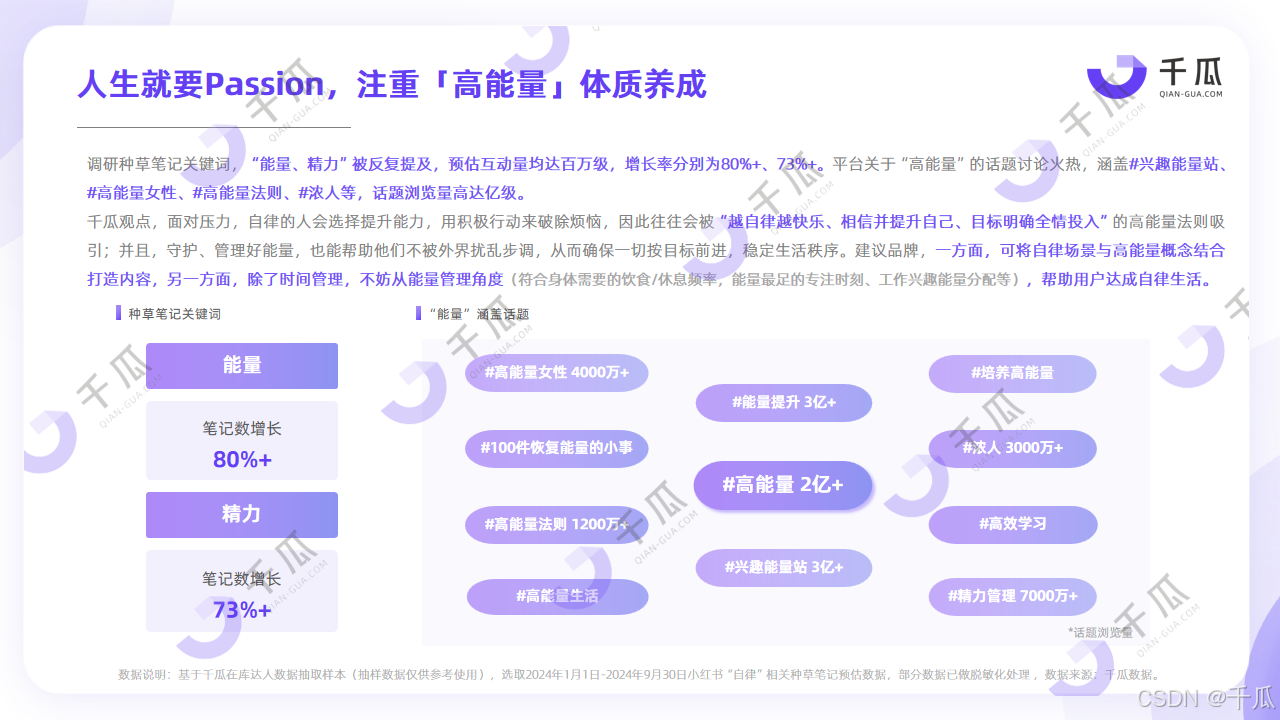Image resolution: width=1280 pixels, height=720 pixels.
Task: Click the #100件恢复能量的小事 pill
Action: tap(557, 448)
